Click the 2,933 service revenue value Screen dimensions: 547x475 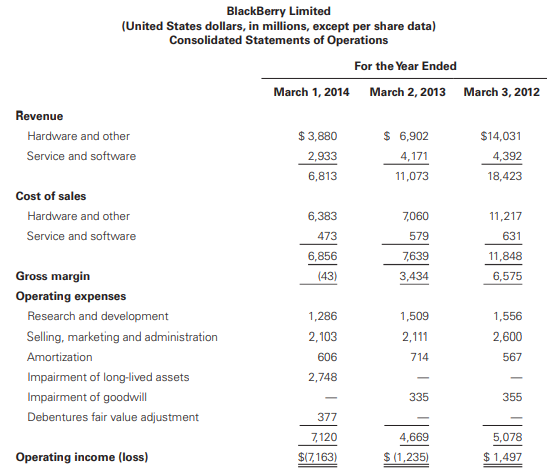[322, 156]
